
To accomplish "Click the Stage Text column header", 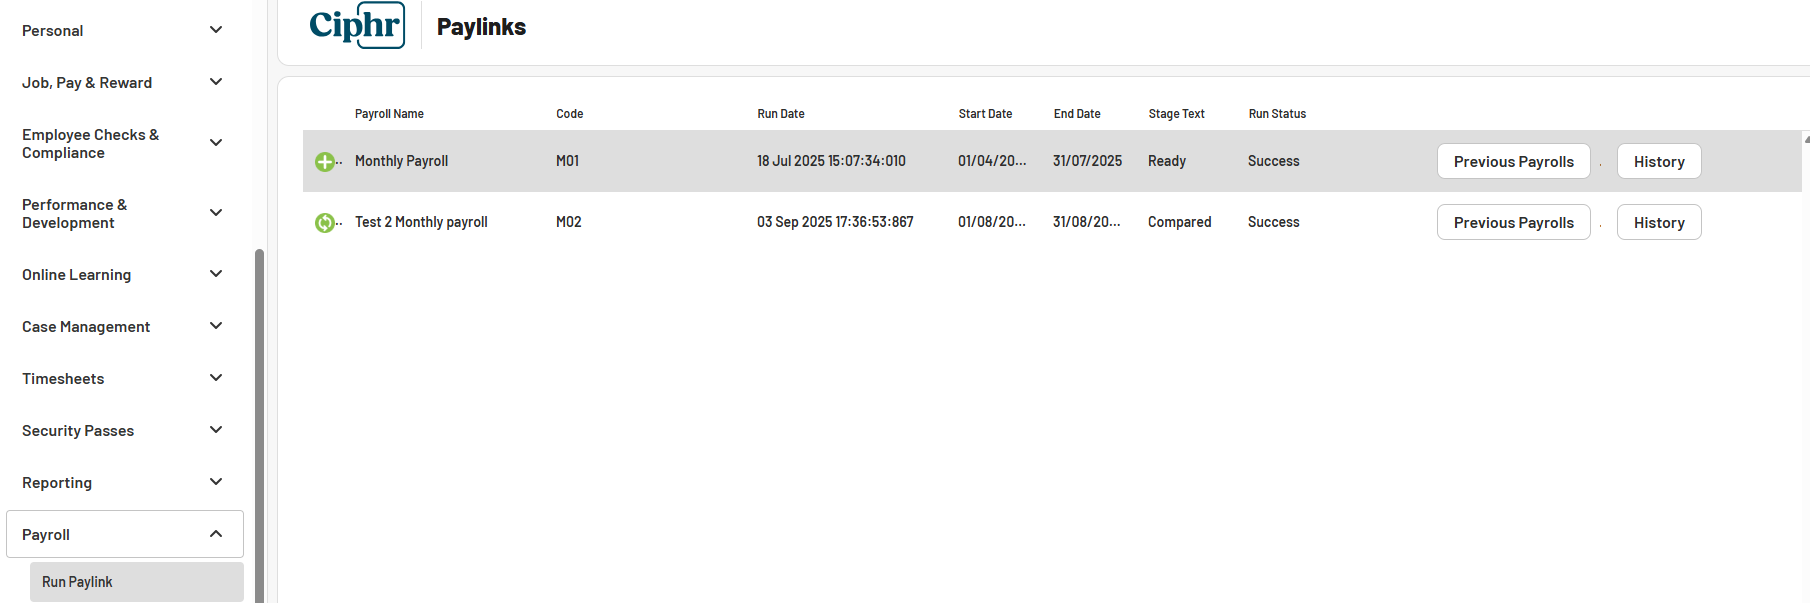I will point(1176,114).
